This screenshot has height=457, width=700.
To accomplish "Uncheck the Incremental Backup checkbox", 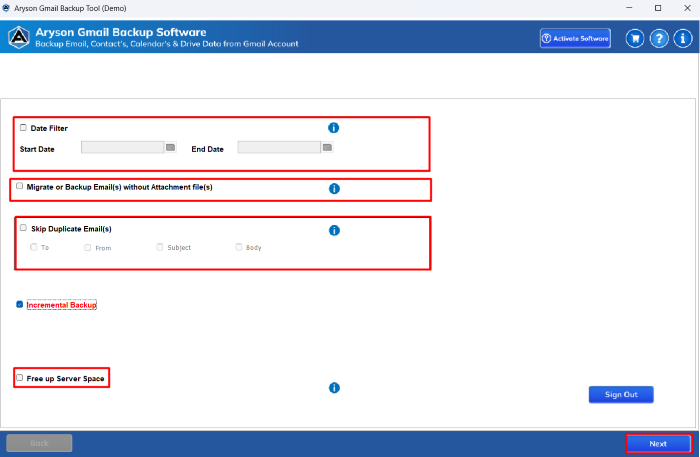I will click(x=20, y=304).
